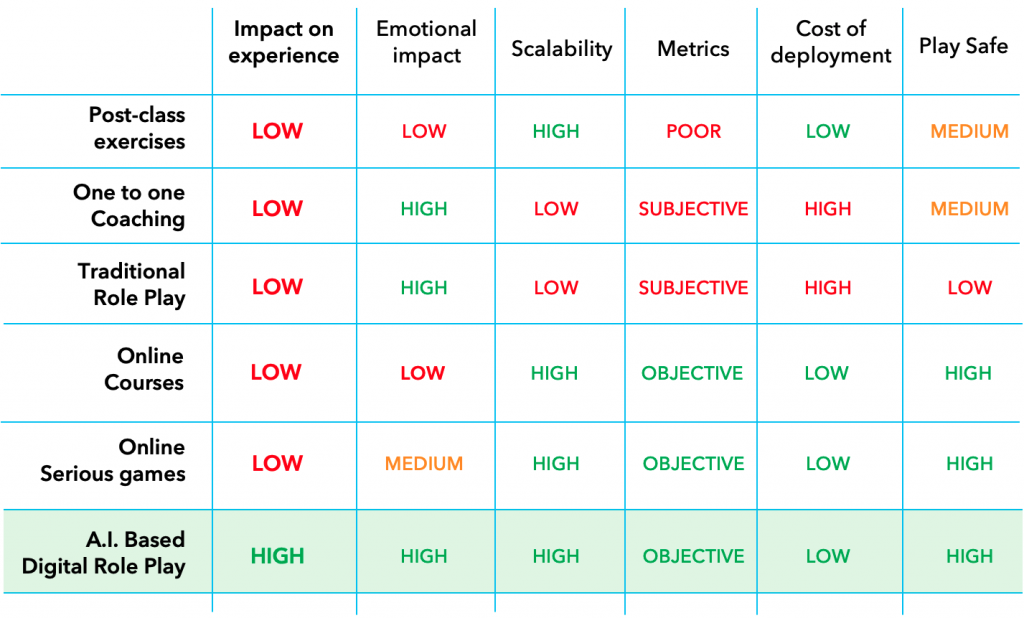This screenshot has height=618, width=1024.
Task: Click the 'Traditional Role Play' row label
Action: tap(131, 284)
